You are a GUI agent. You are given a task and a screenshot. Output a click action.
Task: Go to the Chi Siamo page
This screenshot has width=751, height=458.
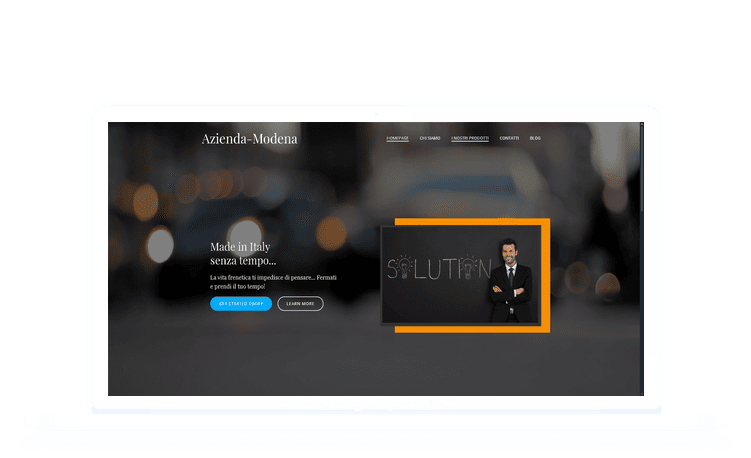coord(430,138)
